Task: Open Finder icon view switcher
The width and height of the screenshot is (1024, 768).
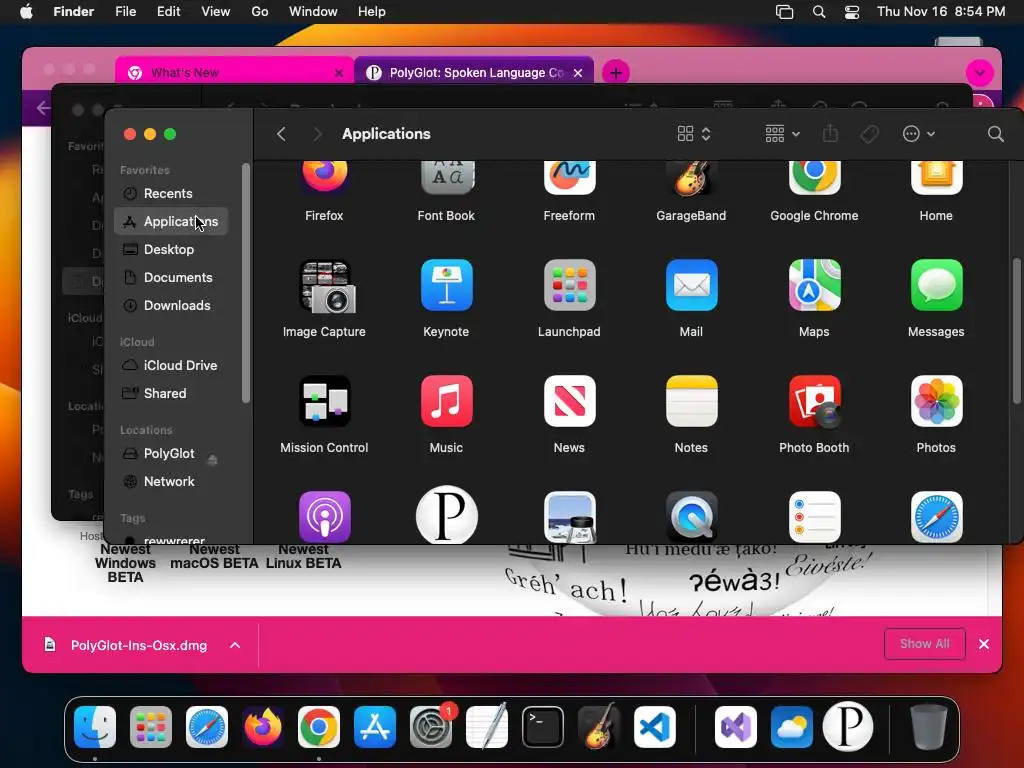Action: tap(694, 134)
